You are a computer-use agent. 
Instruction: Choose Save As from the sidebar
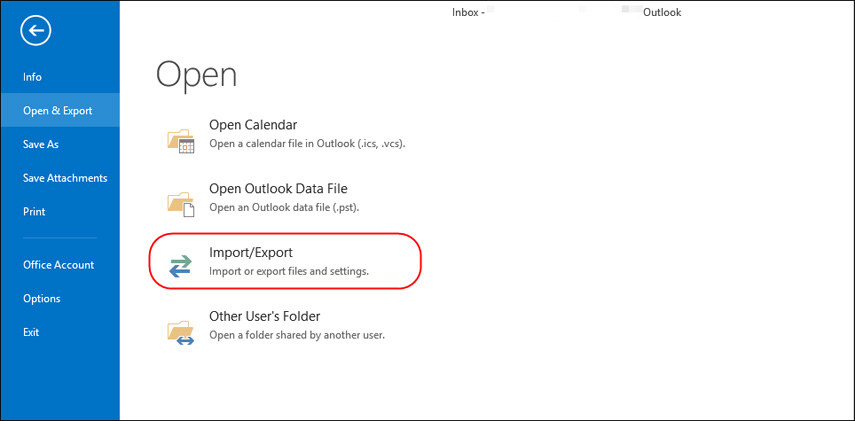pos(41,144)
